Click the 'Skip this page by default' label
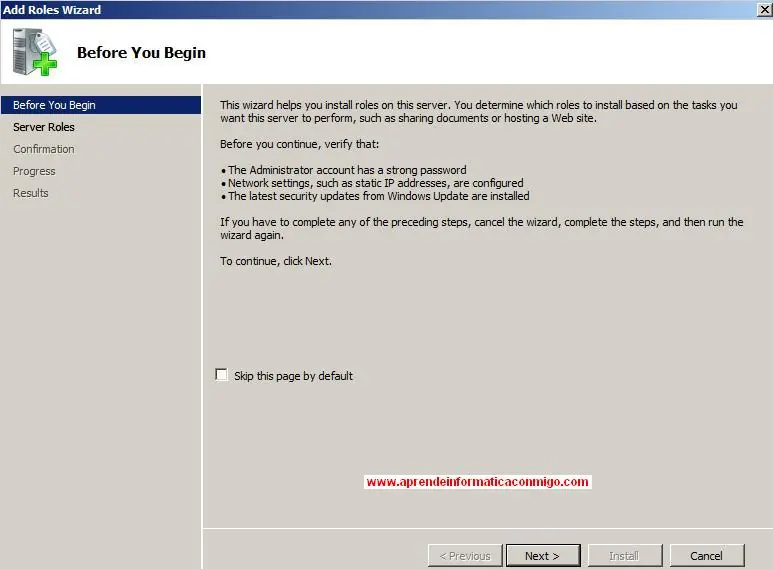 293,376
